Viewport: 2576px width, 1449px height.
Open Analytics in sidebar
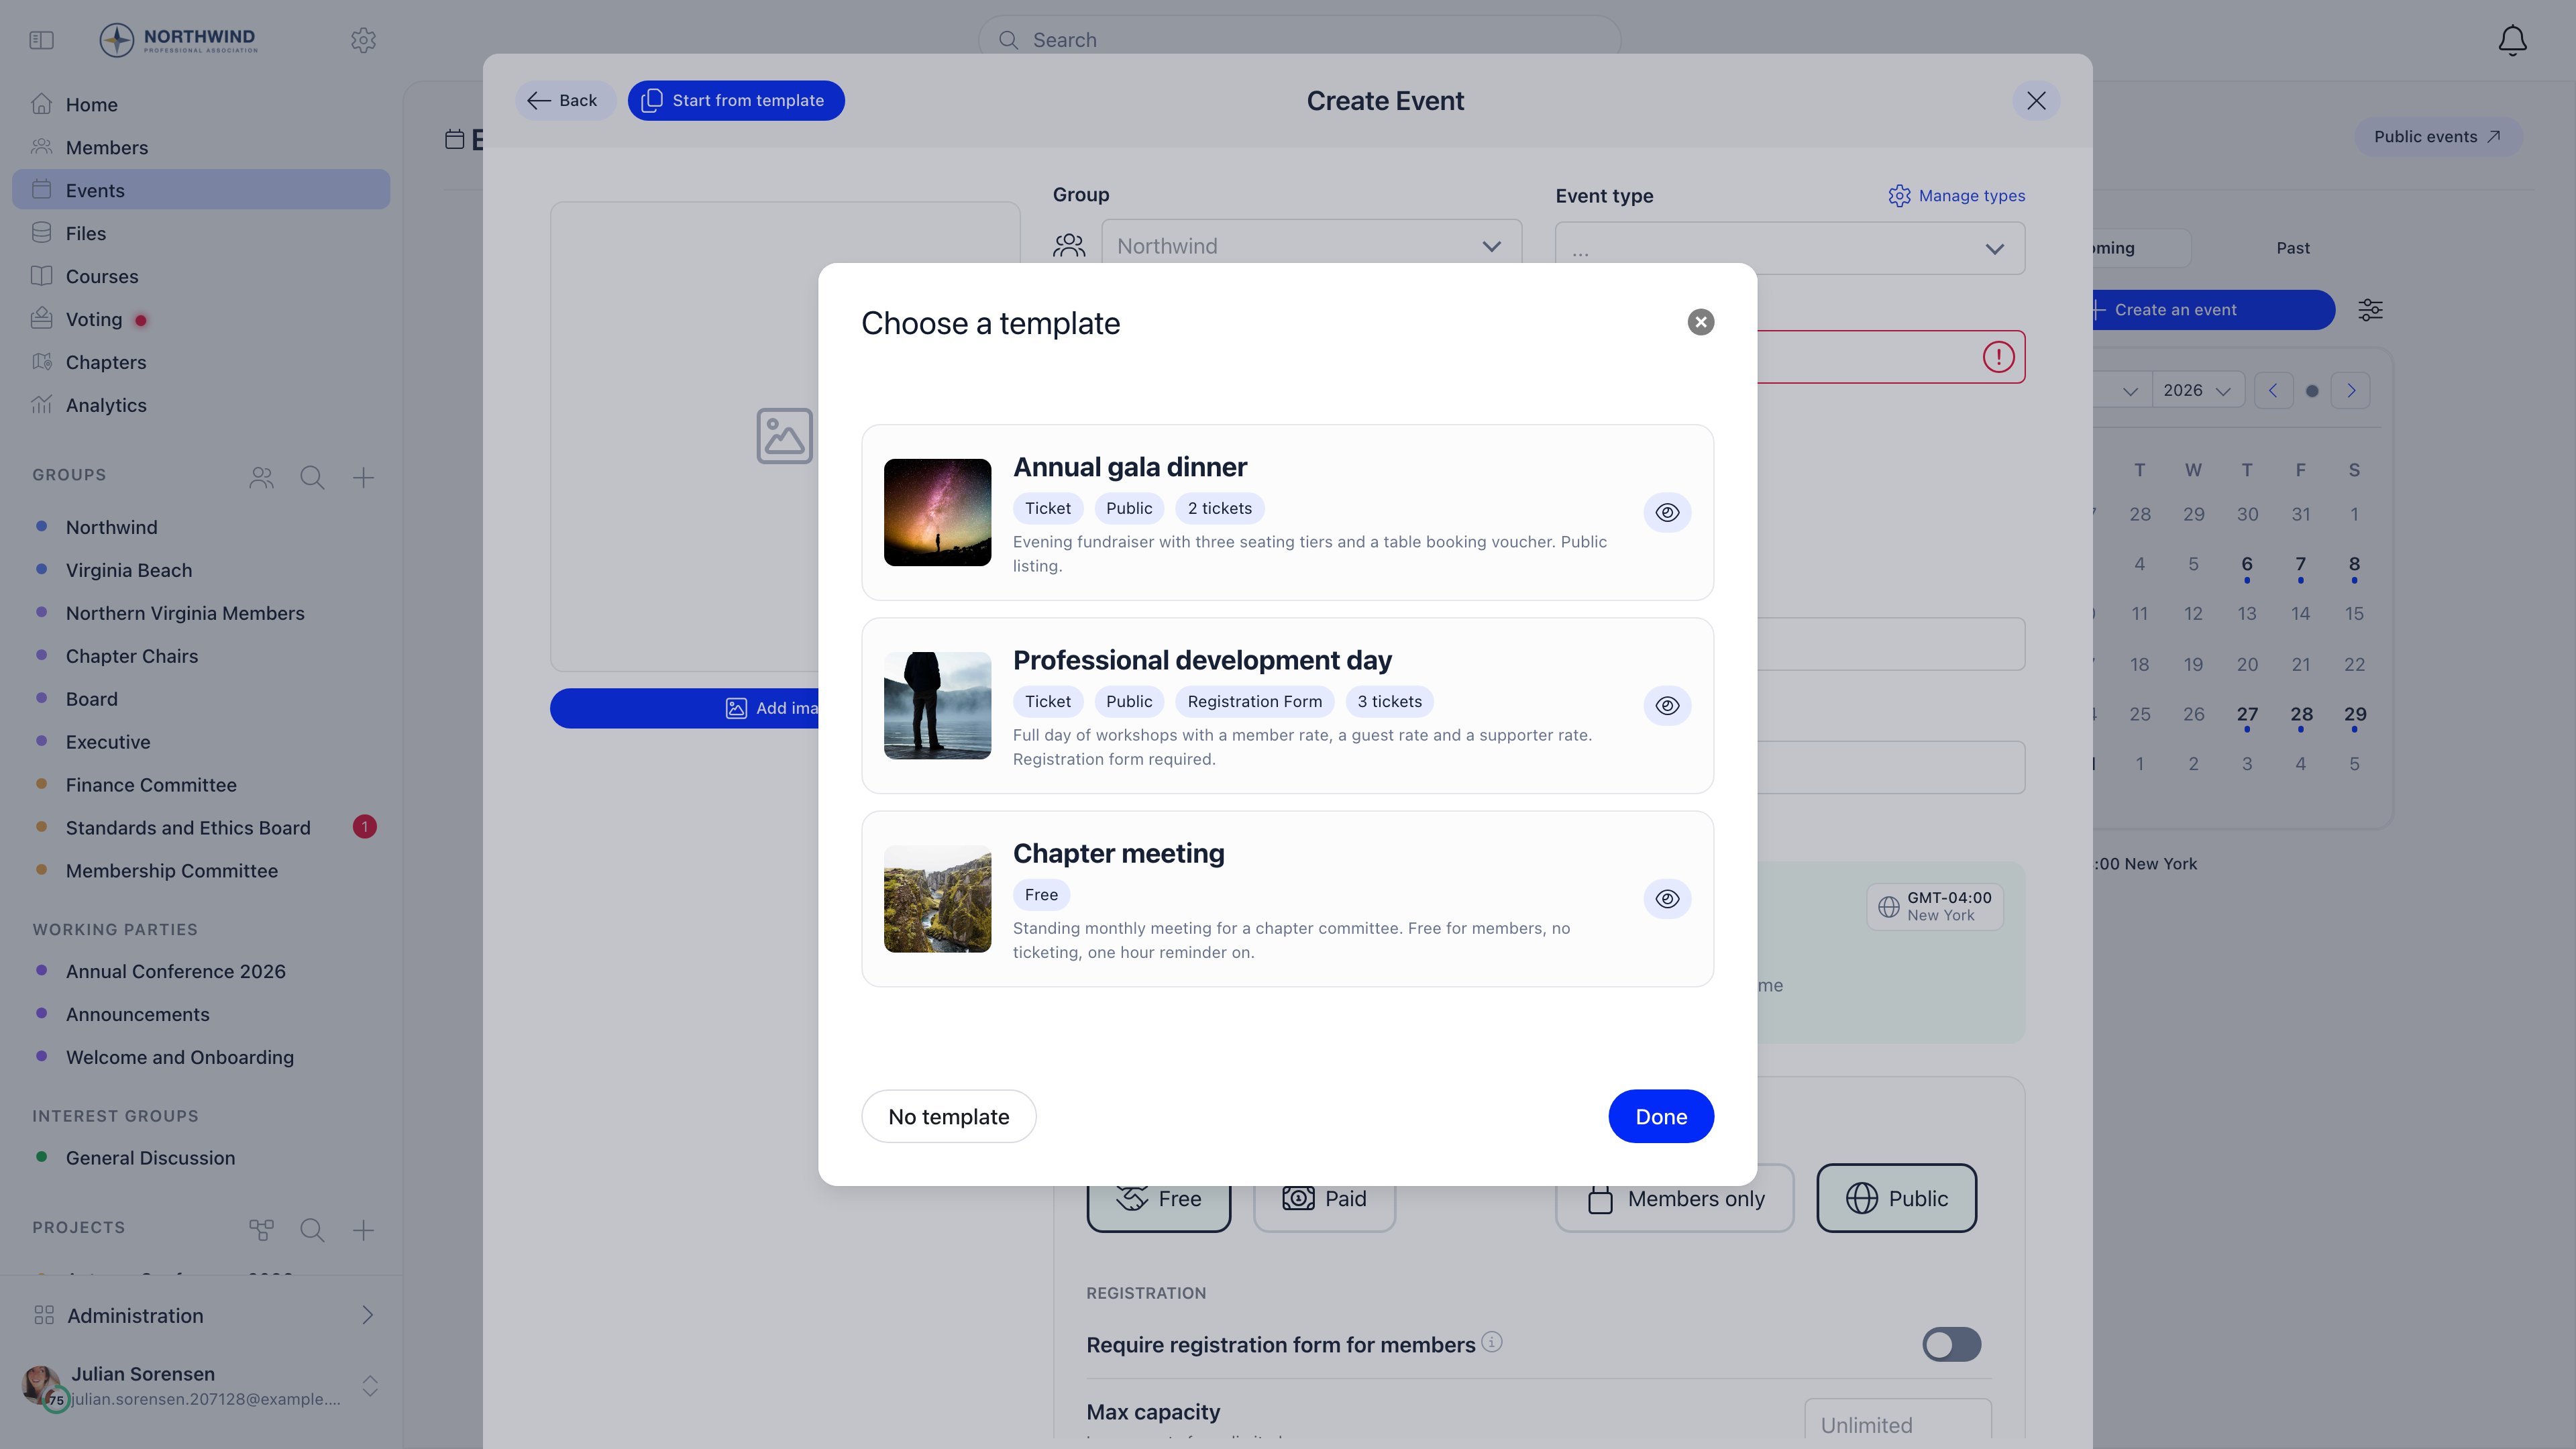[201, 405]
